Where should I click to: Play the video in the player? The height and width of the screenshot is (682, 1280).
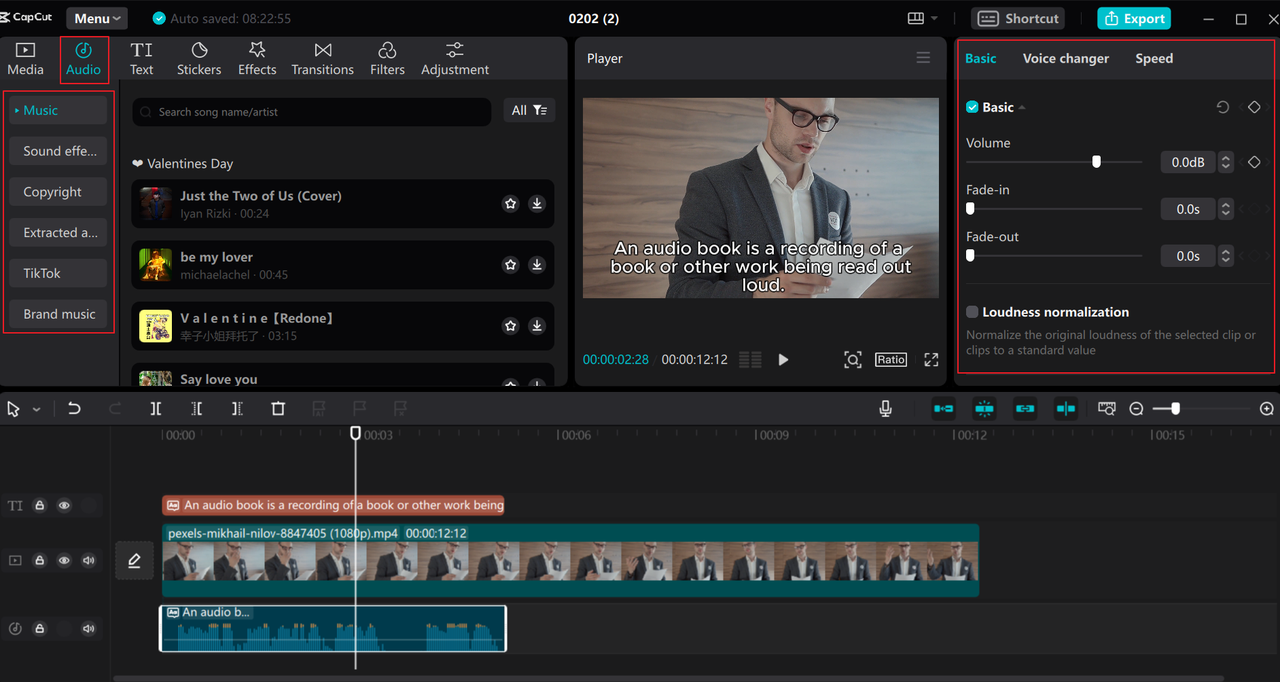pos(783,360)
